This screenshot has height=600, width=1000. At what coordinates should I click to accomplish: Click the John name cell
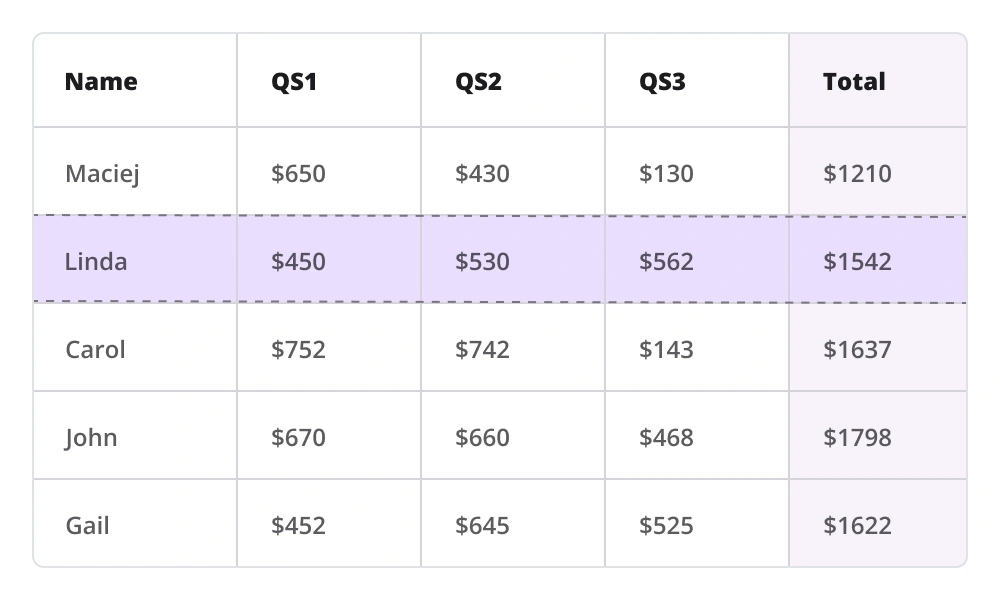[91, 438]
